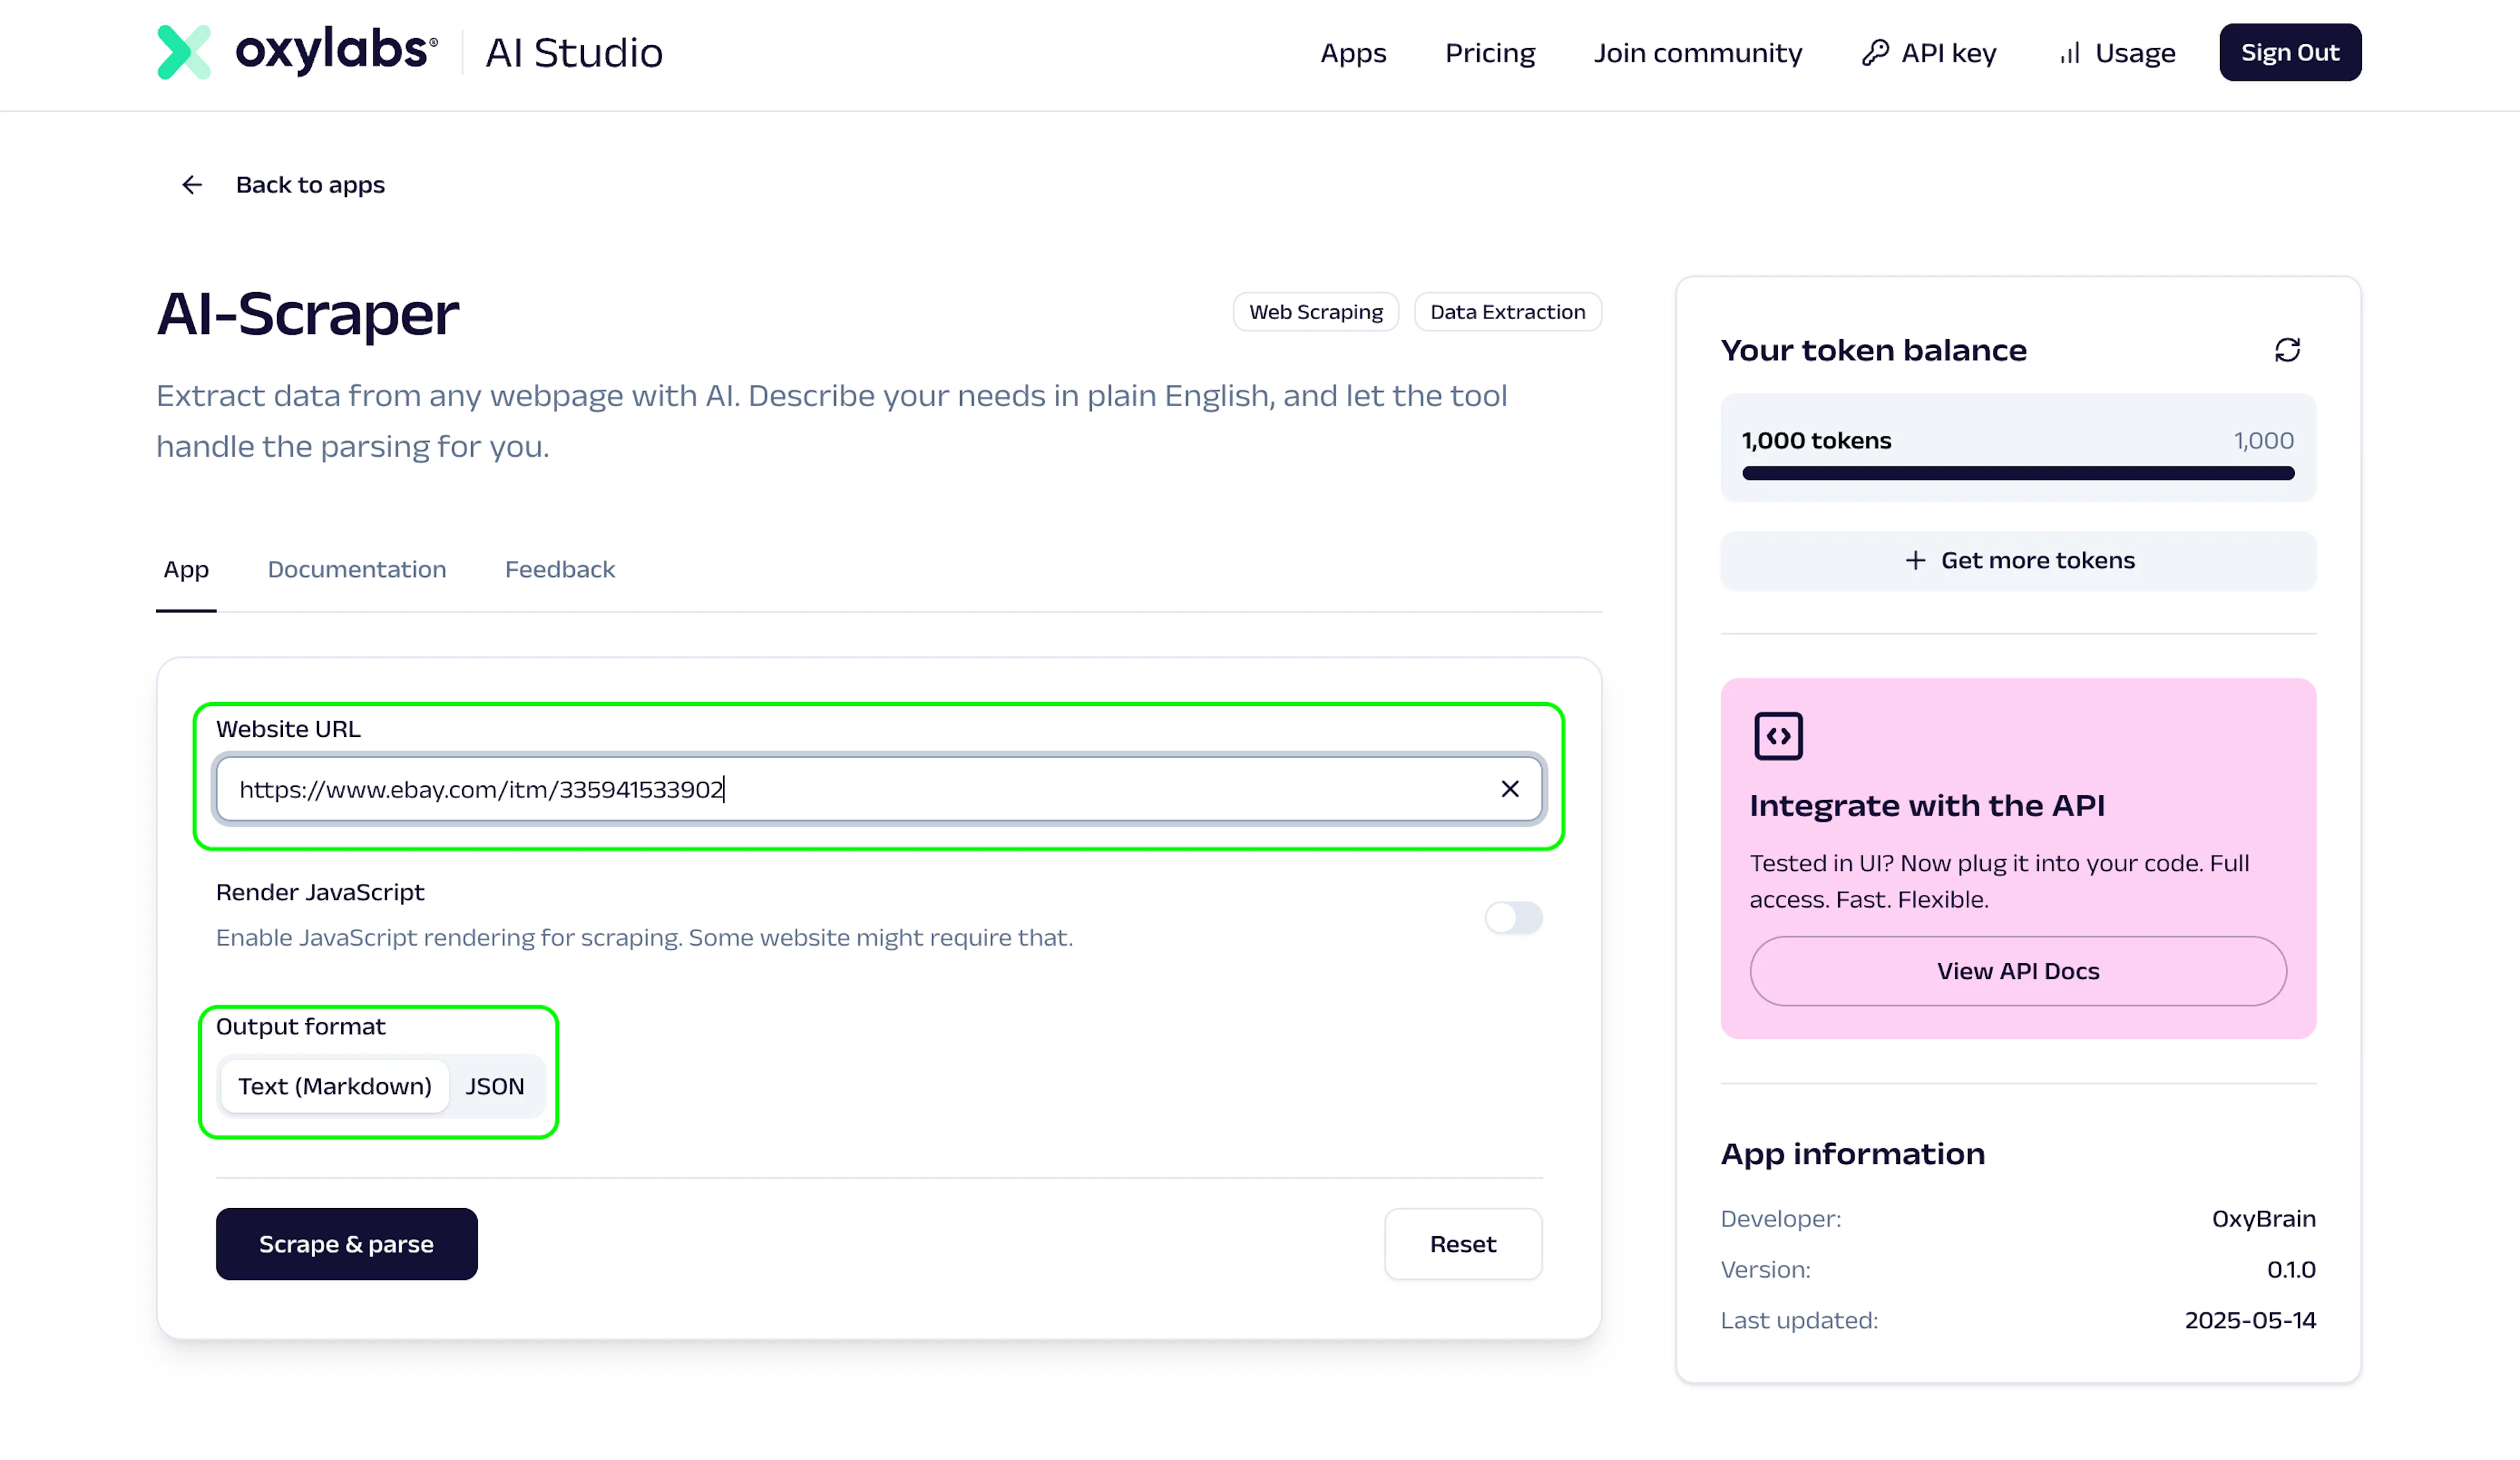This screenshot has height=1460, width=2520.
Task: Click the Data Extraction tag
Action: [x=1508, y=312]
